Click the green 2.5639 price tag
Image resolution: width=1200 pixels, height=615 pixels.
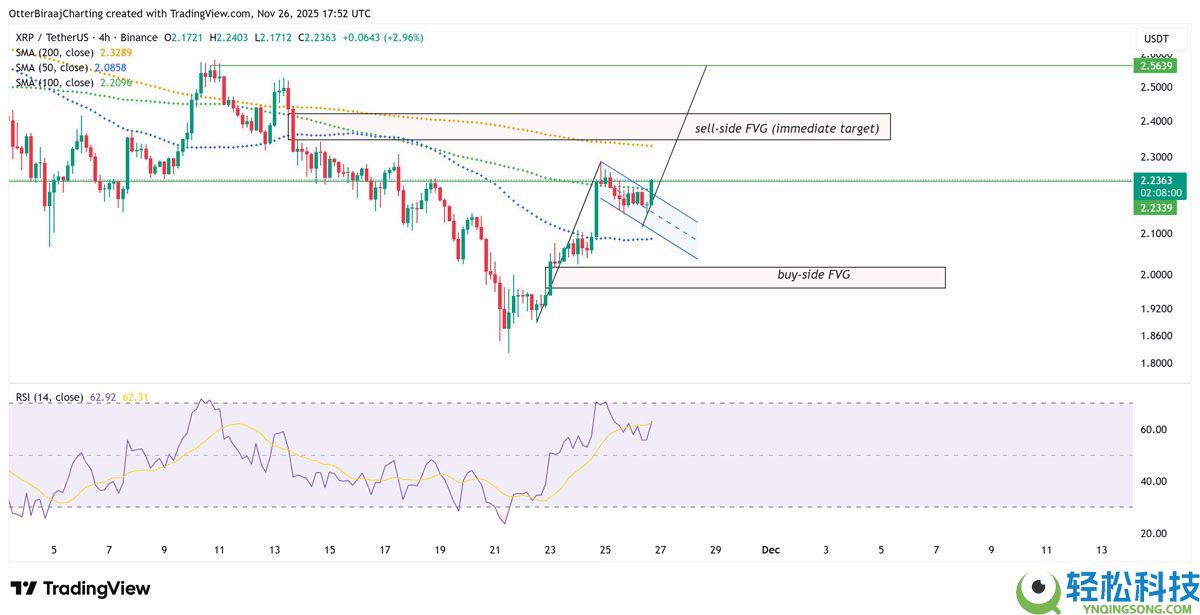coord(1154,65)
